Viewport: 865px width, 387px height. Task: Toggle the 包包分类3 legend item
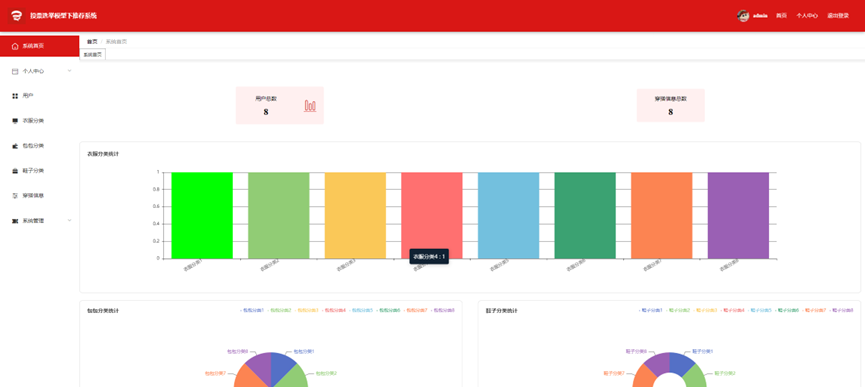tap(307, 310)
